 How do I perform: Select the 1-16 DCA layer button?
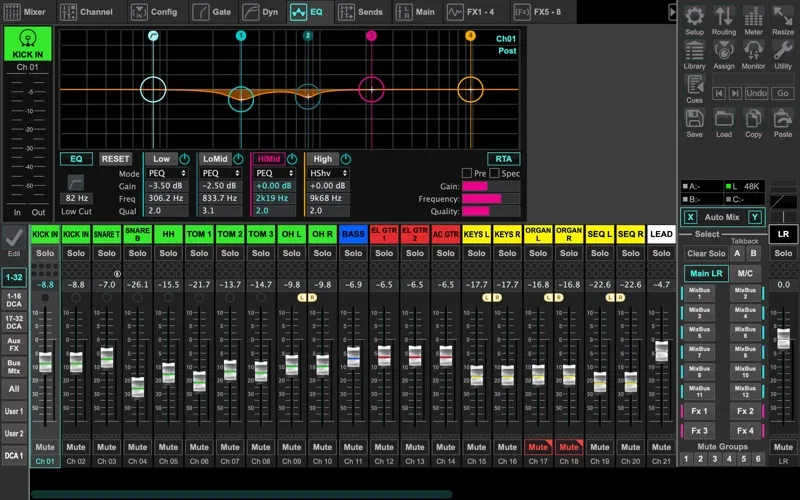[14, 300]
